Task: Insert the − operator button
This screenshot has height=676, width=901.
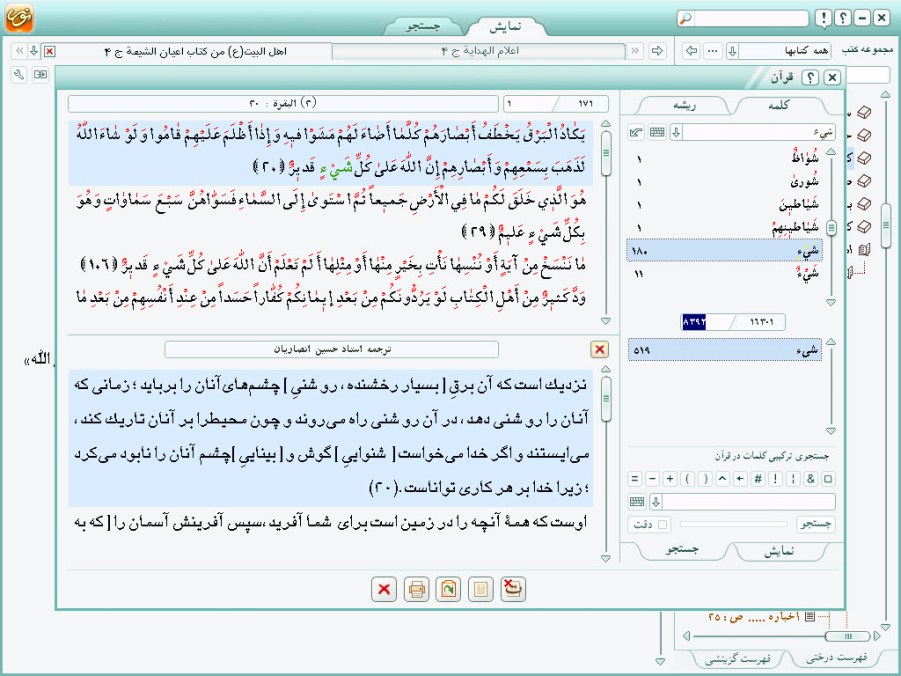Action: pos(652,478)
